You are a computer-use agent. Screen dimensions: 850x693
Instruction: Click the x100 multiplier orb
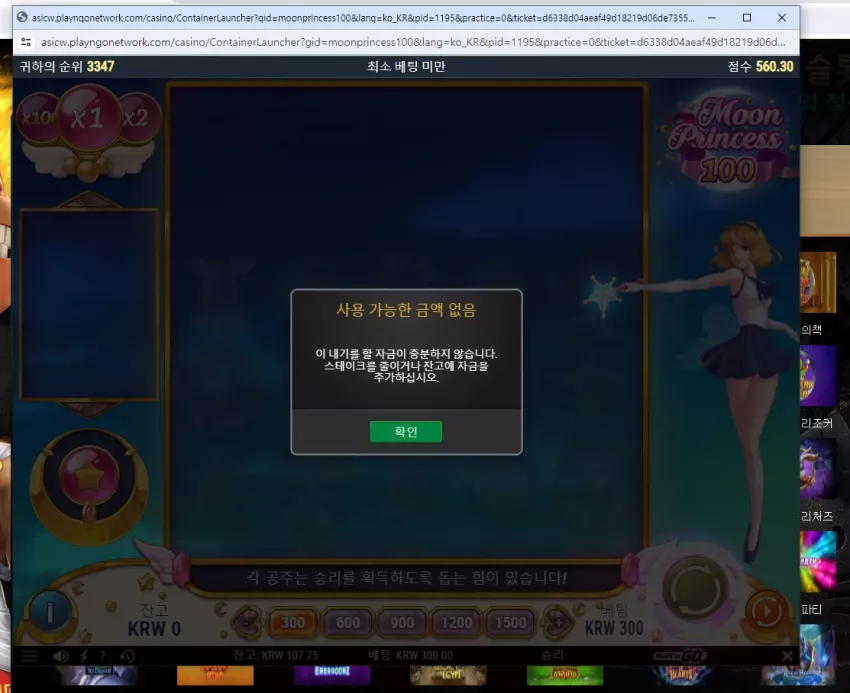point(37,117)
